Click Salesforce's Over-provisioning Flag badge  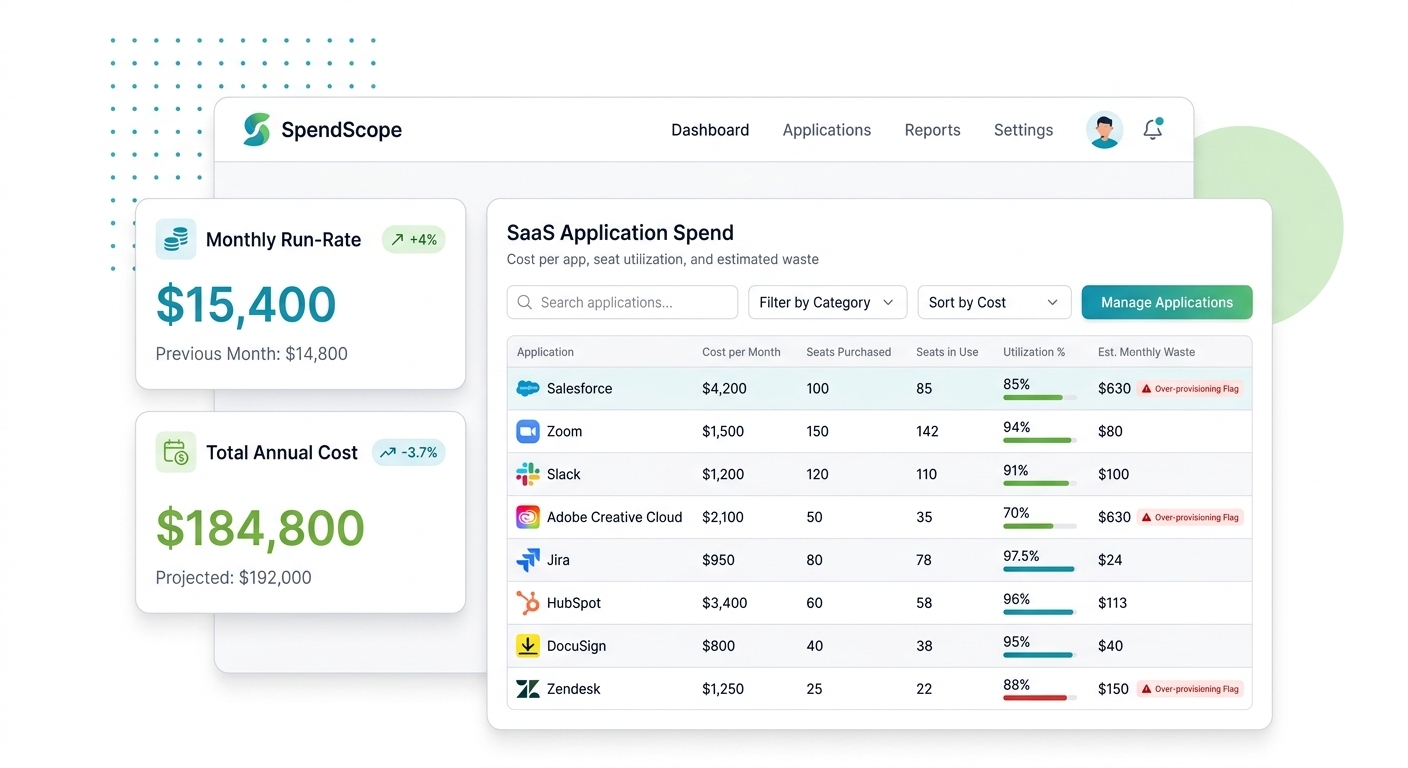1190,388
